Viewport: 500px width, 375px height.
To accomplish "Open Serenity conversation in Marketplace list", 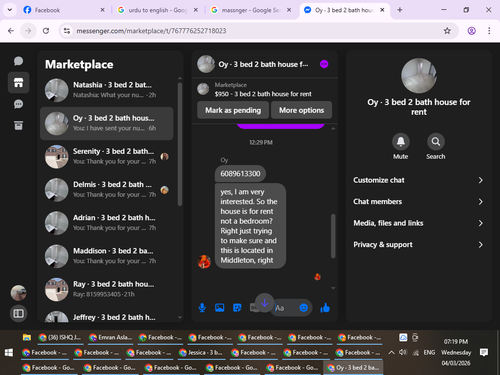I will pyautogui.click(x=107, y=156).
